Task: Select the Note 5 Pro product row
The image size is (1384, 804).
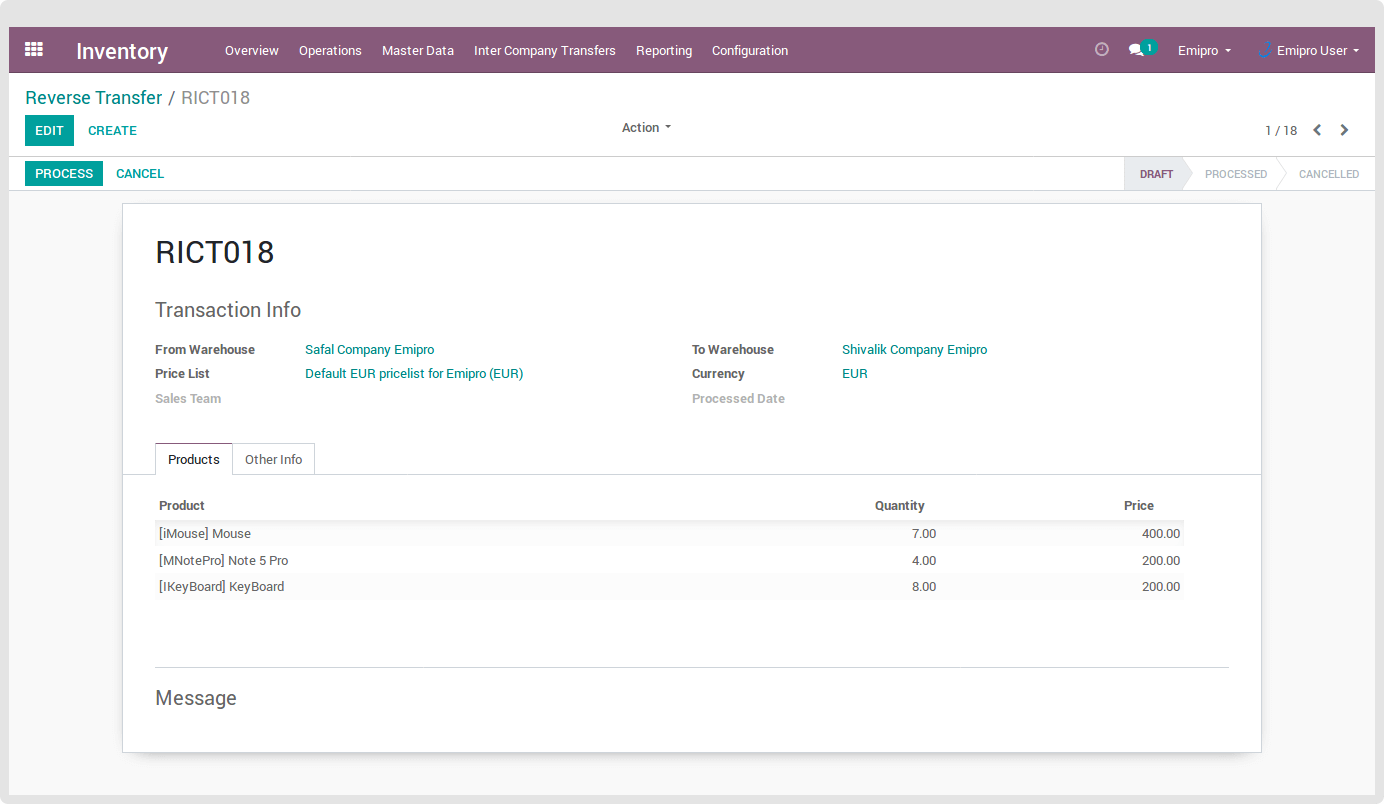Action: pos(224,560)
